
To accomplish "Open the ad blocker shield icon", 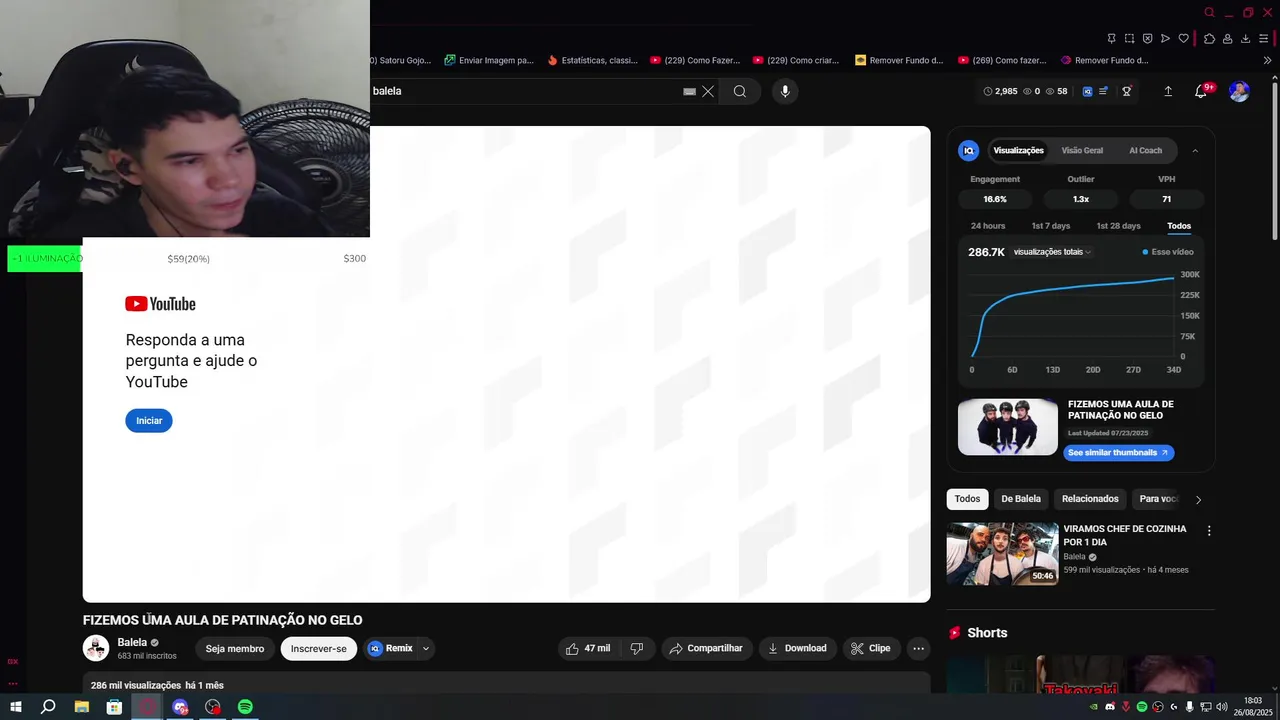I will (1147, 39).
